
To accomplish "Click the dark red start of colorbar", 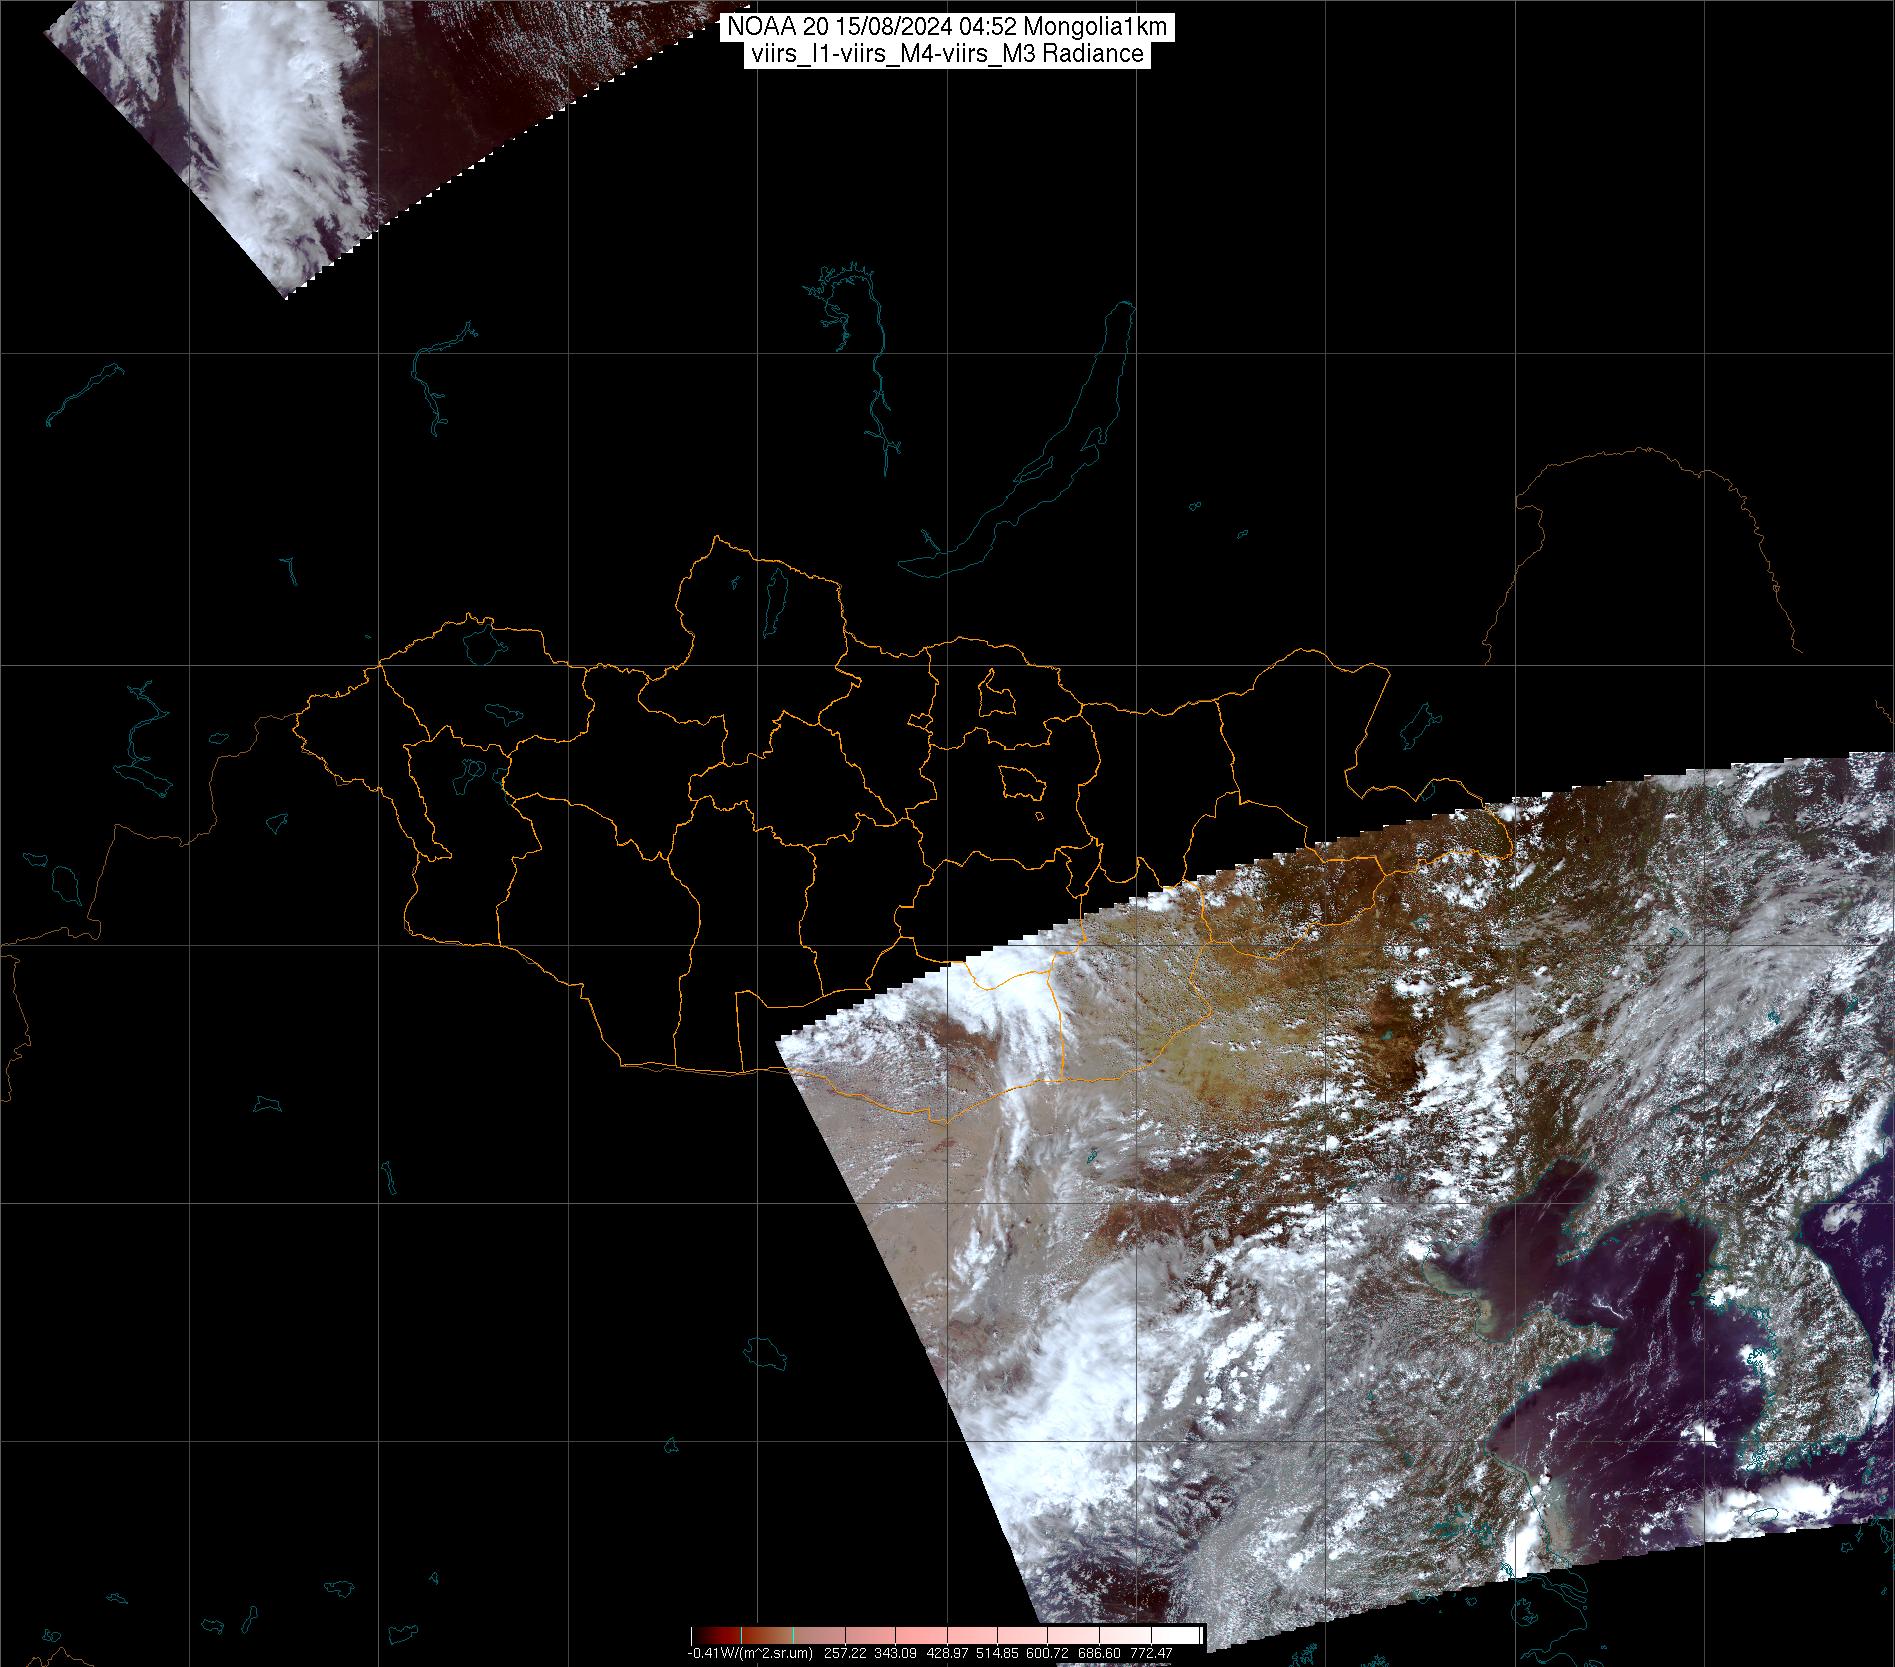I will 700,1636.
